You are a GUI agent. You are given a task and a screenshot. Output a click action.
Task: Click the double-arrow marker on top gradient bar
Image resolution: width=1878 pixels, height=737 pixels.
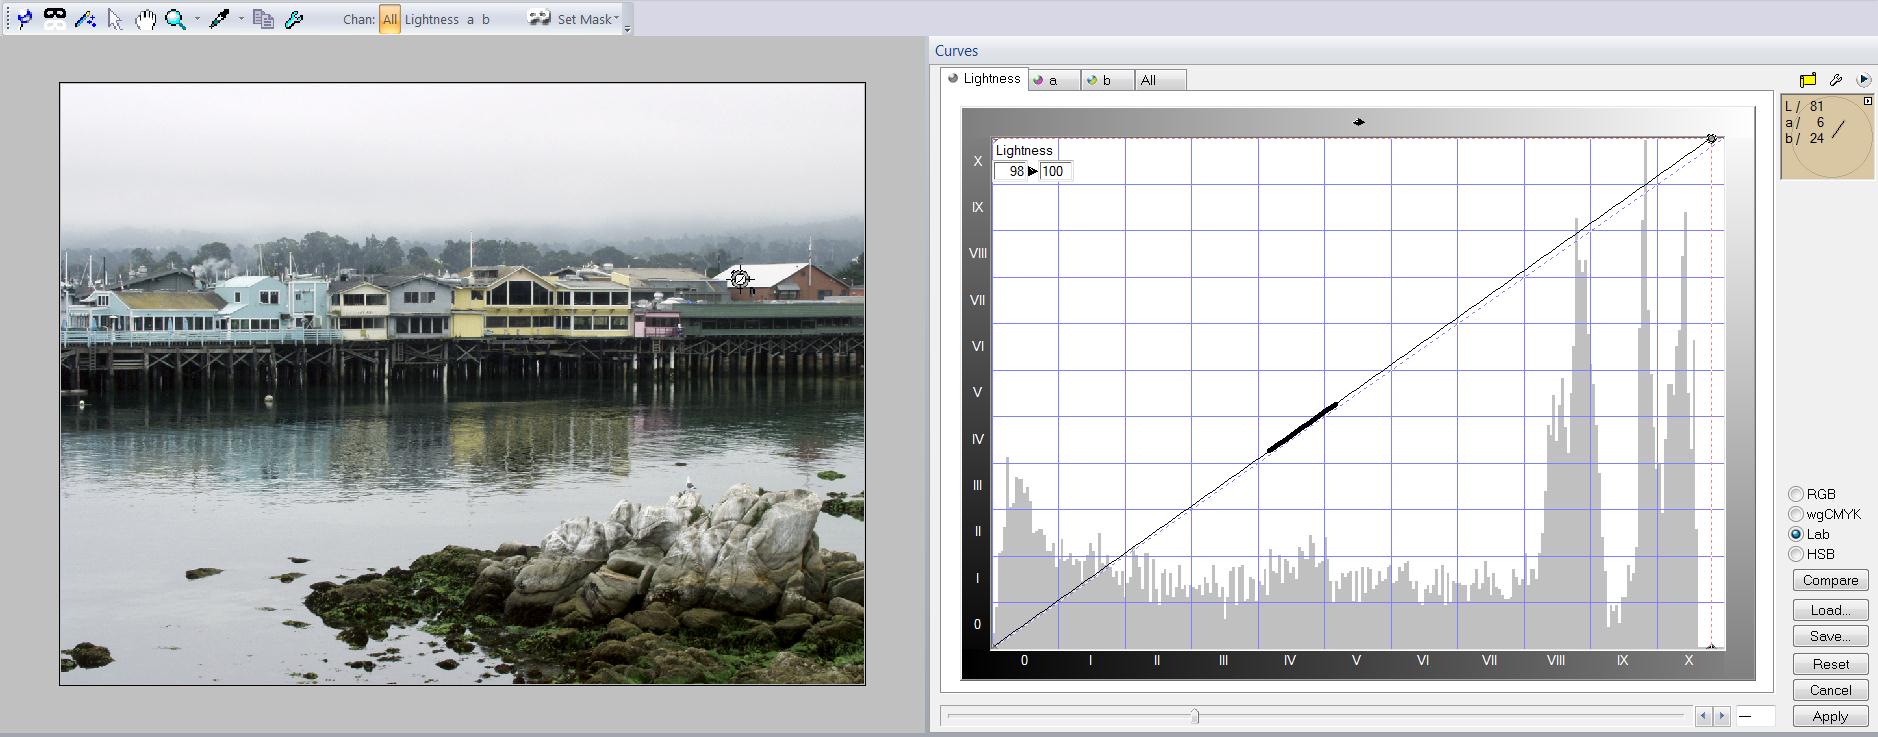pyautogui.click(x=1358, y=122)
